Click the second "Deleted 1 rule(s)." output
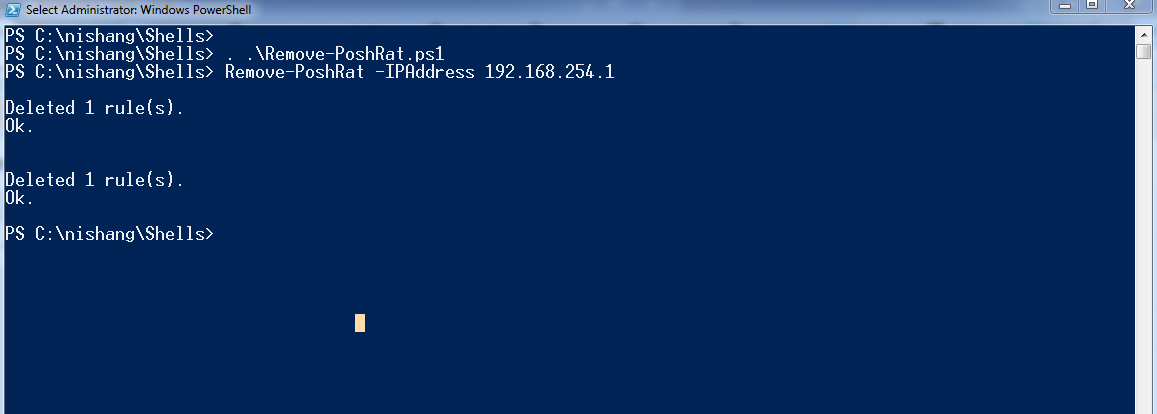Viewport: 1157px width, 414px height. click(x=95, y=180)
